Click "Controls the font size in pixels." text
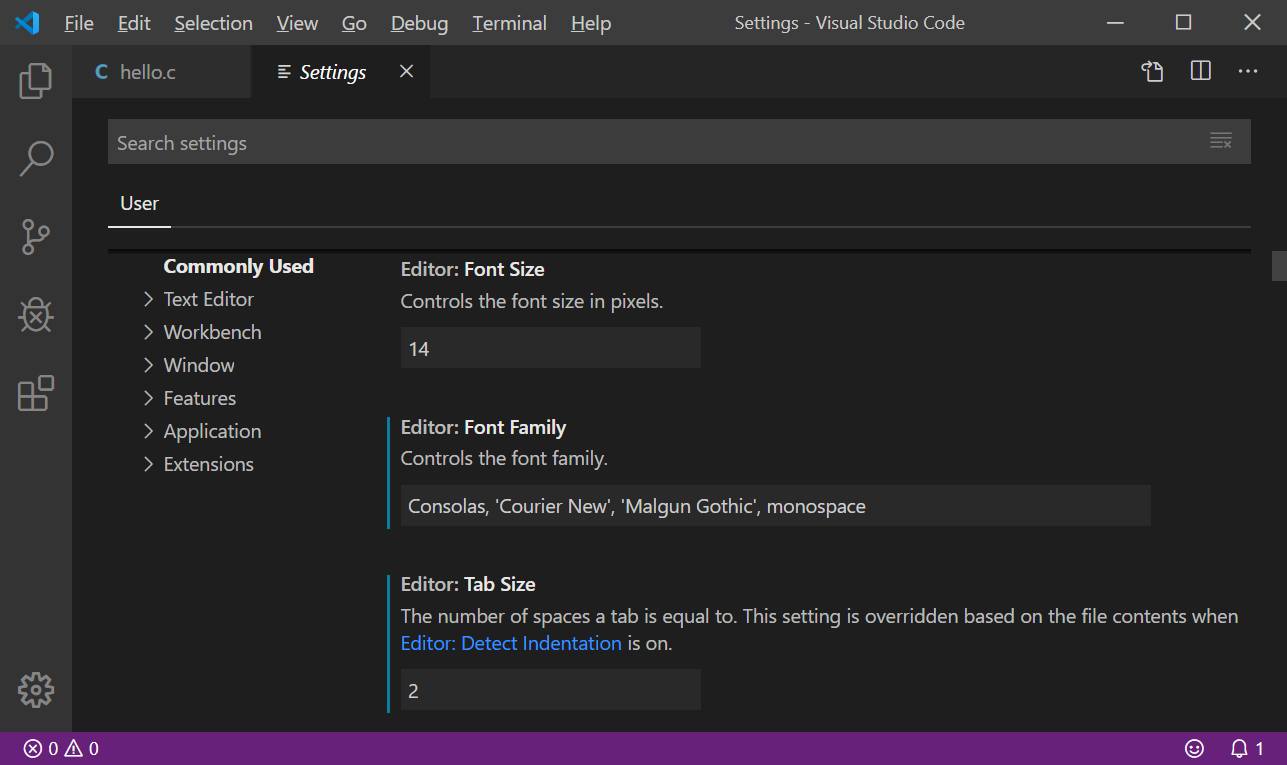1287x765 pixels. coord(531,301)
